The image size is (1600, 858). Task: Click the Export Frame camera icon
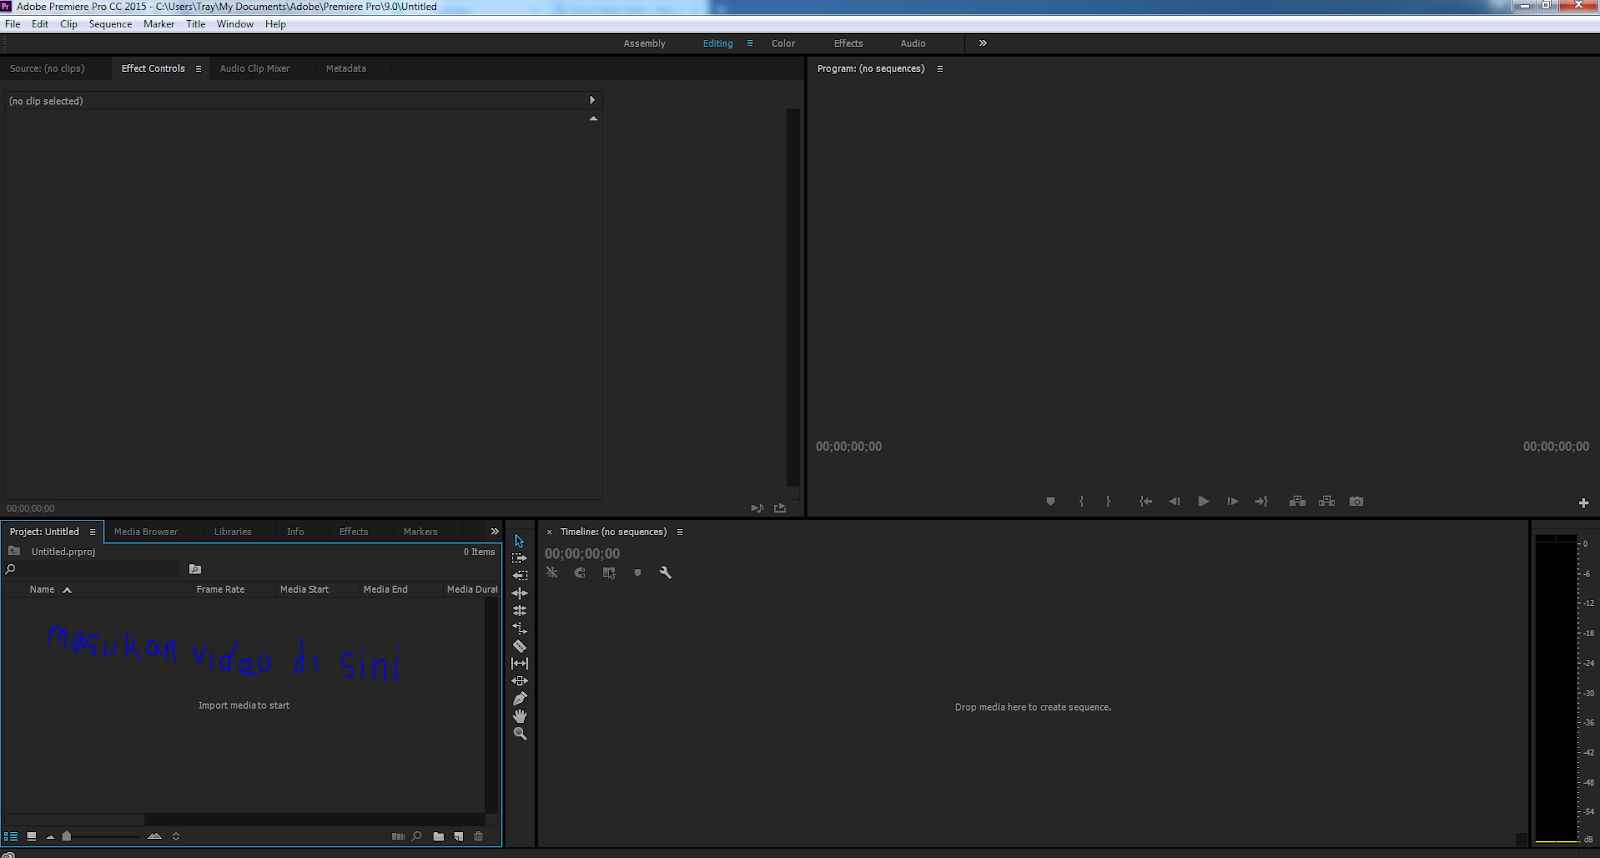(1356, 501)
